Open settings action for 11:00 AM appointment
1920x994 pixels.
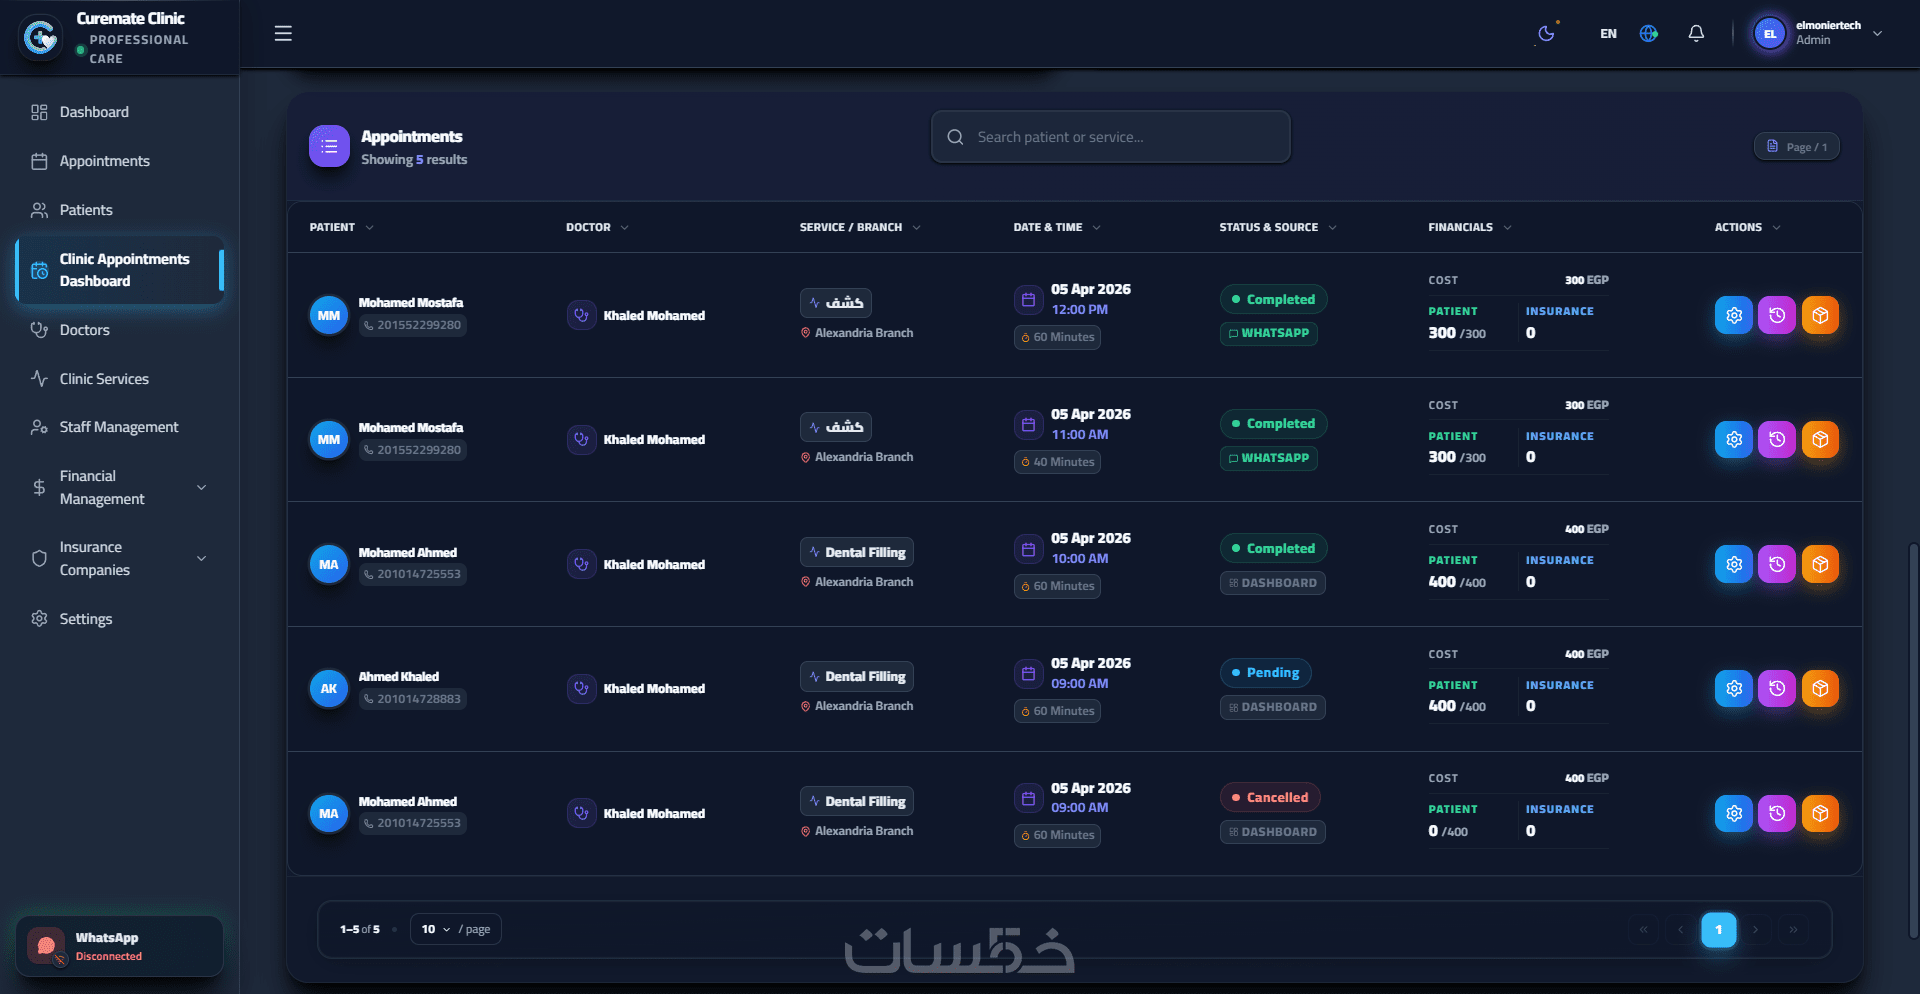(1734, 440)
